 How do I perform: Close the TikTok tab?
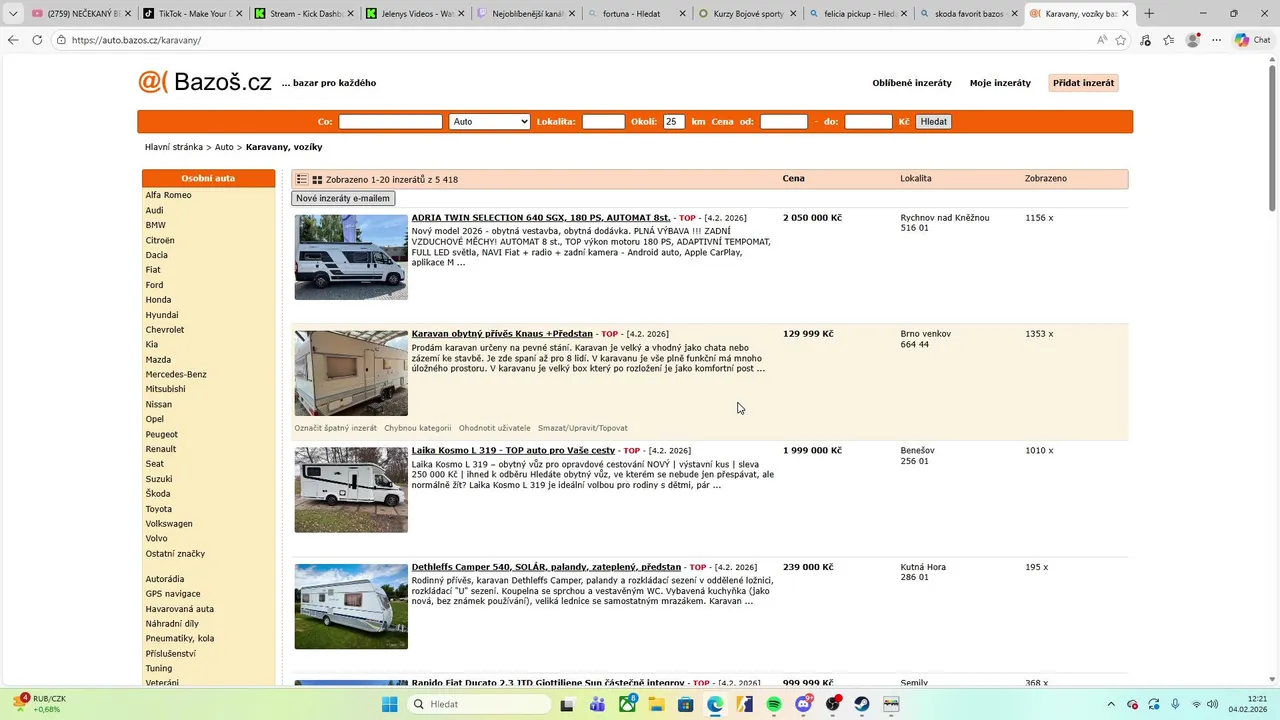point(239,14)
